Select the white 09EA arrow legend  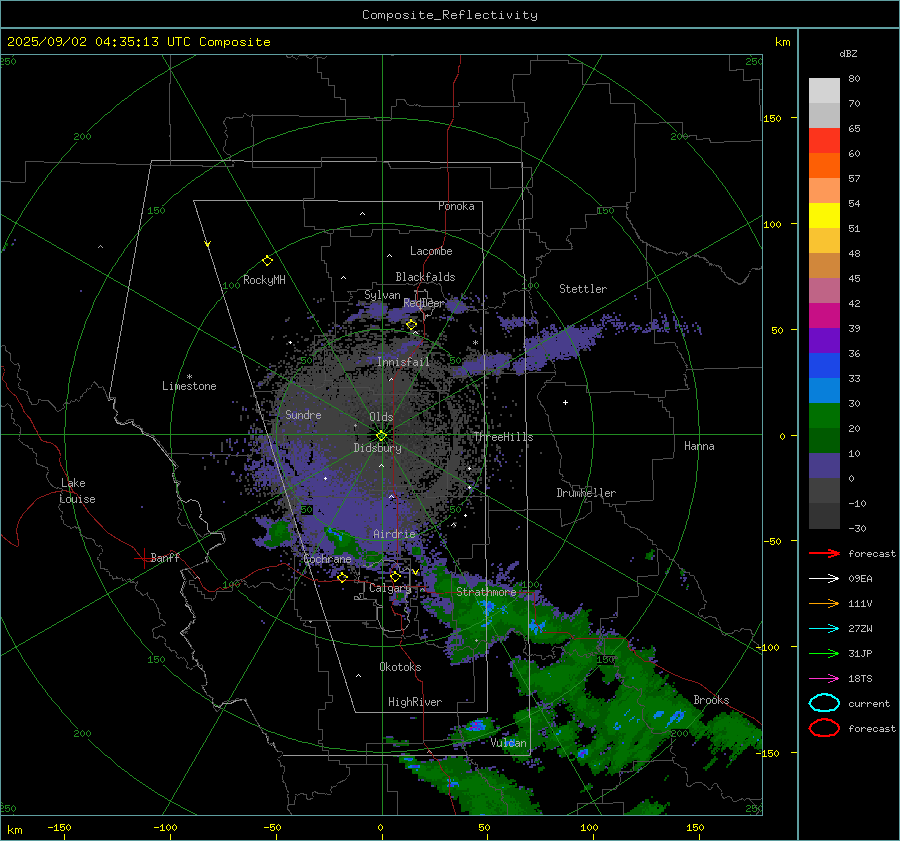click(x=824, y=579)
